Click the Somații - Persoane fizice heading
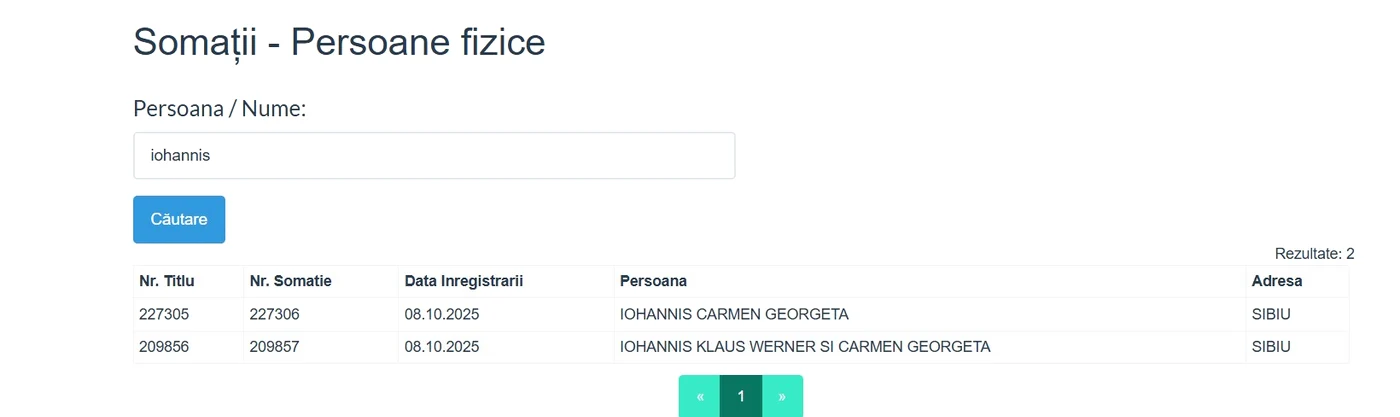Screen dimensions: 1400x417 (x=339, y=43)
